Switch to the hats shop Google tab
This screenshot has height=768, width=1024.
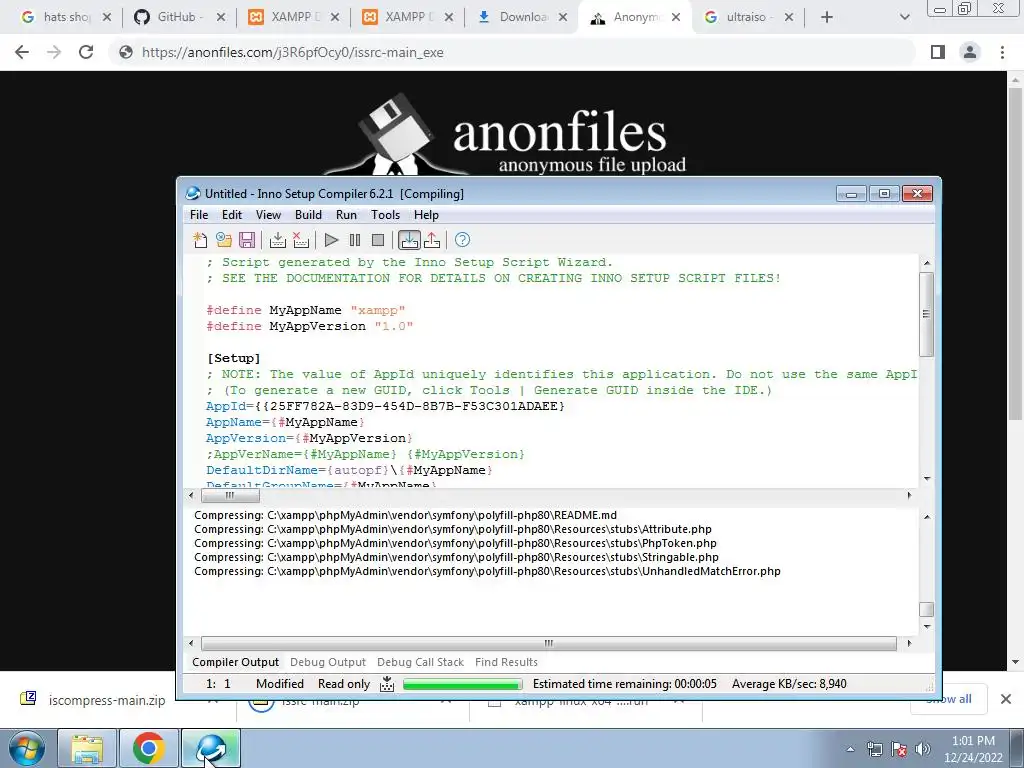click(65, 17)
